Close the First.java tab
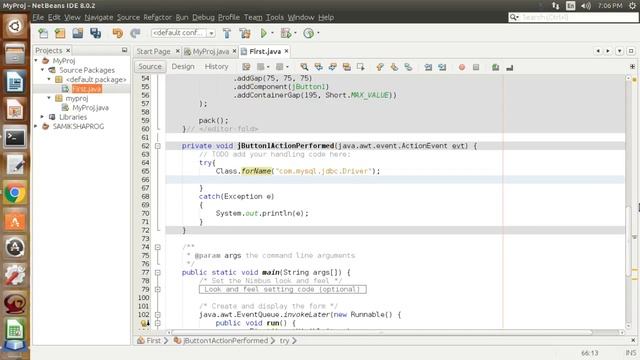 coord(287,51)
